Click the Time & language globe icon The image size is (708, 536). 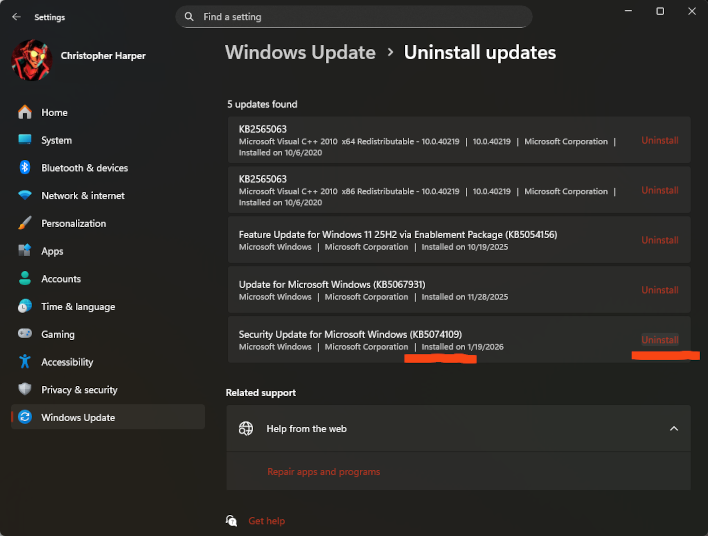(25, 306)
